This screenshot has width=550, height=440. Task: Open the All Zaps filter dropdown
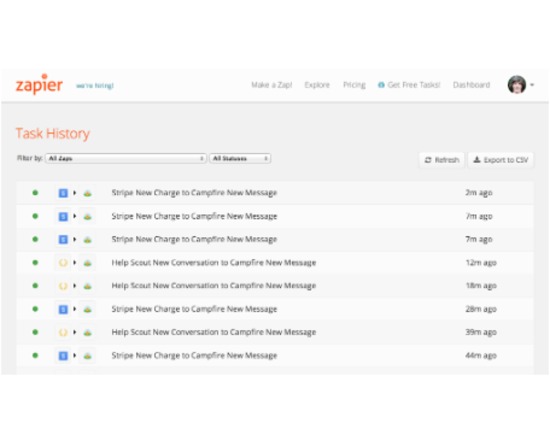pyautogui.click(x=126, y=159)
